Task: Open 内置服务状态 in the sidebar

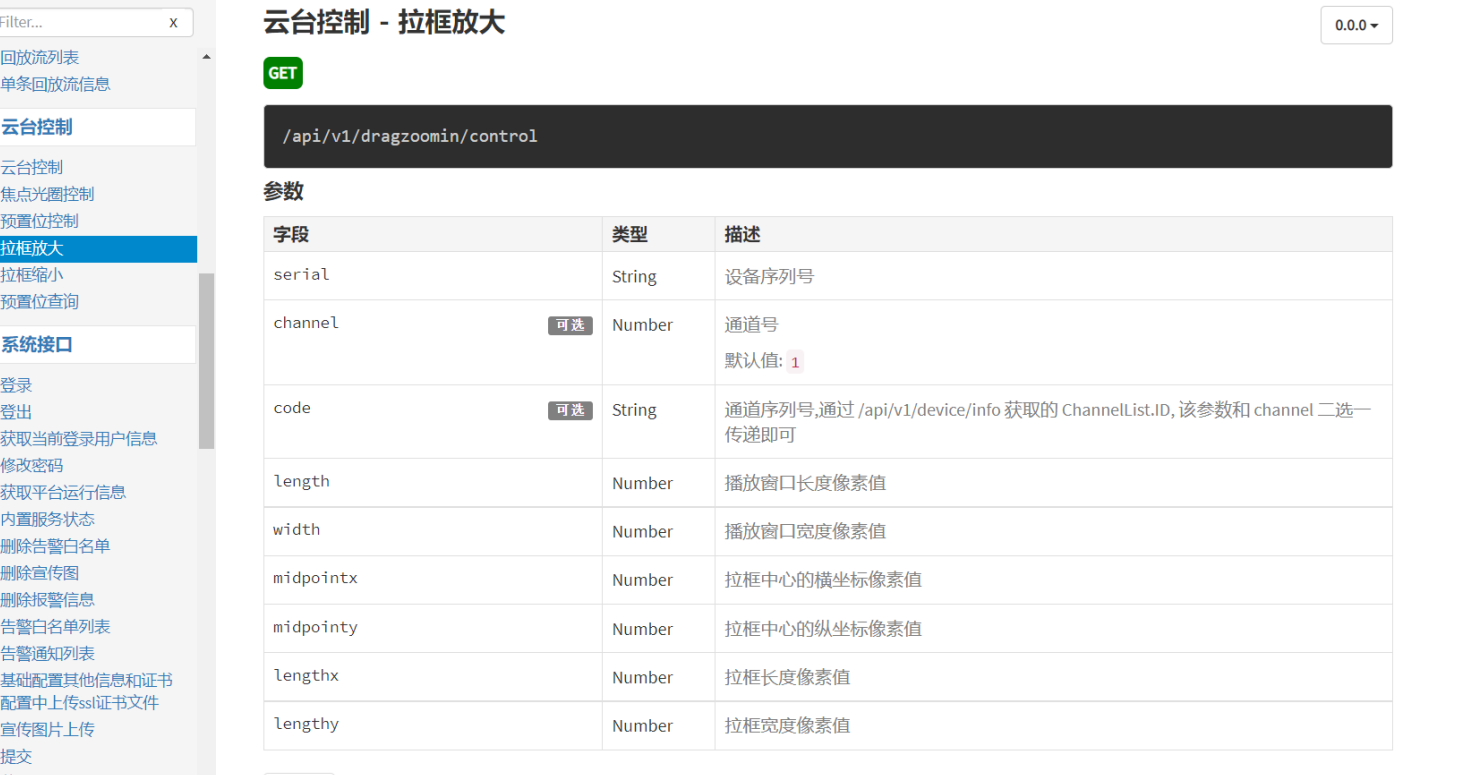Action: click(47, 520)
